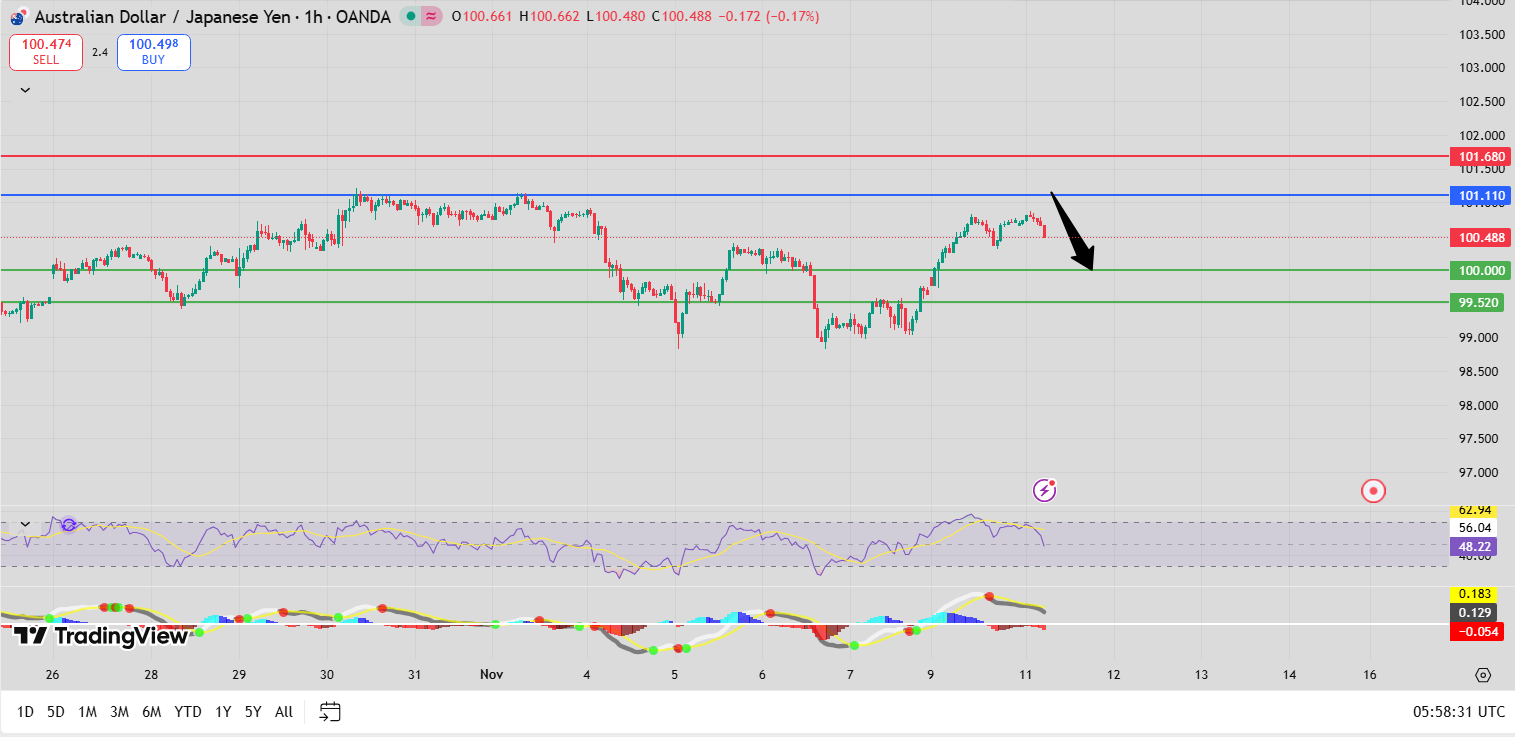Collapse the RSI pane with its chevron arrow
This screenshot has width=1515, height=737.
(x=25, y=522)
